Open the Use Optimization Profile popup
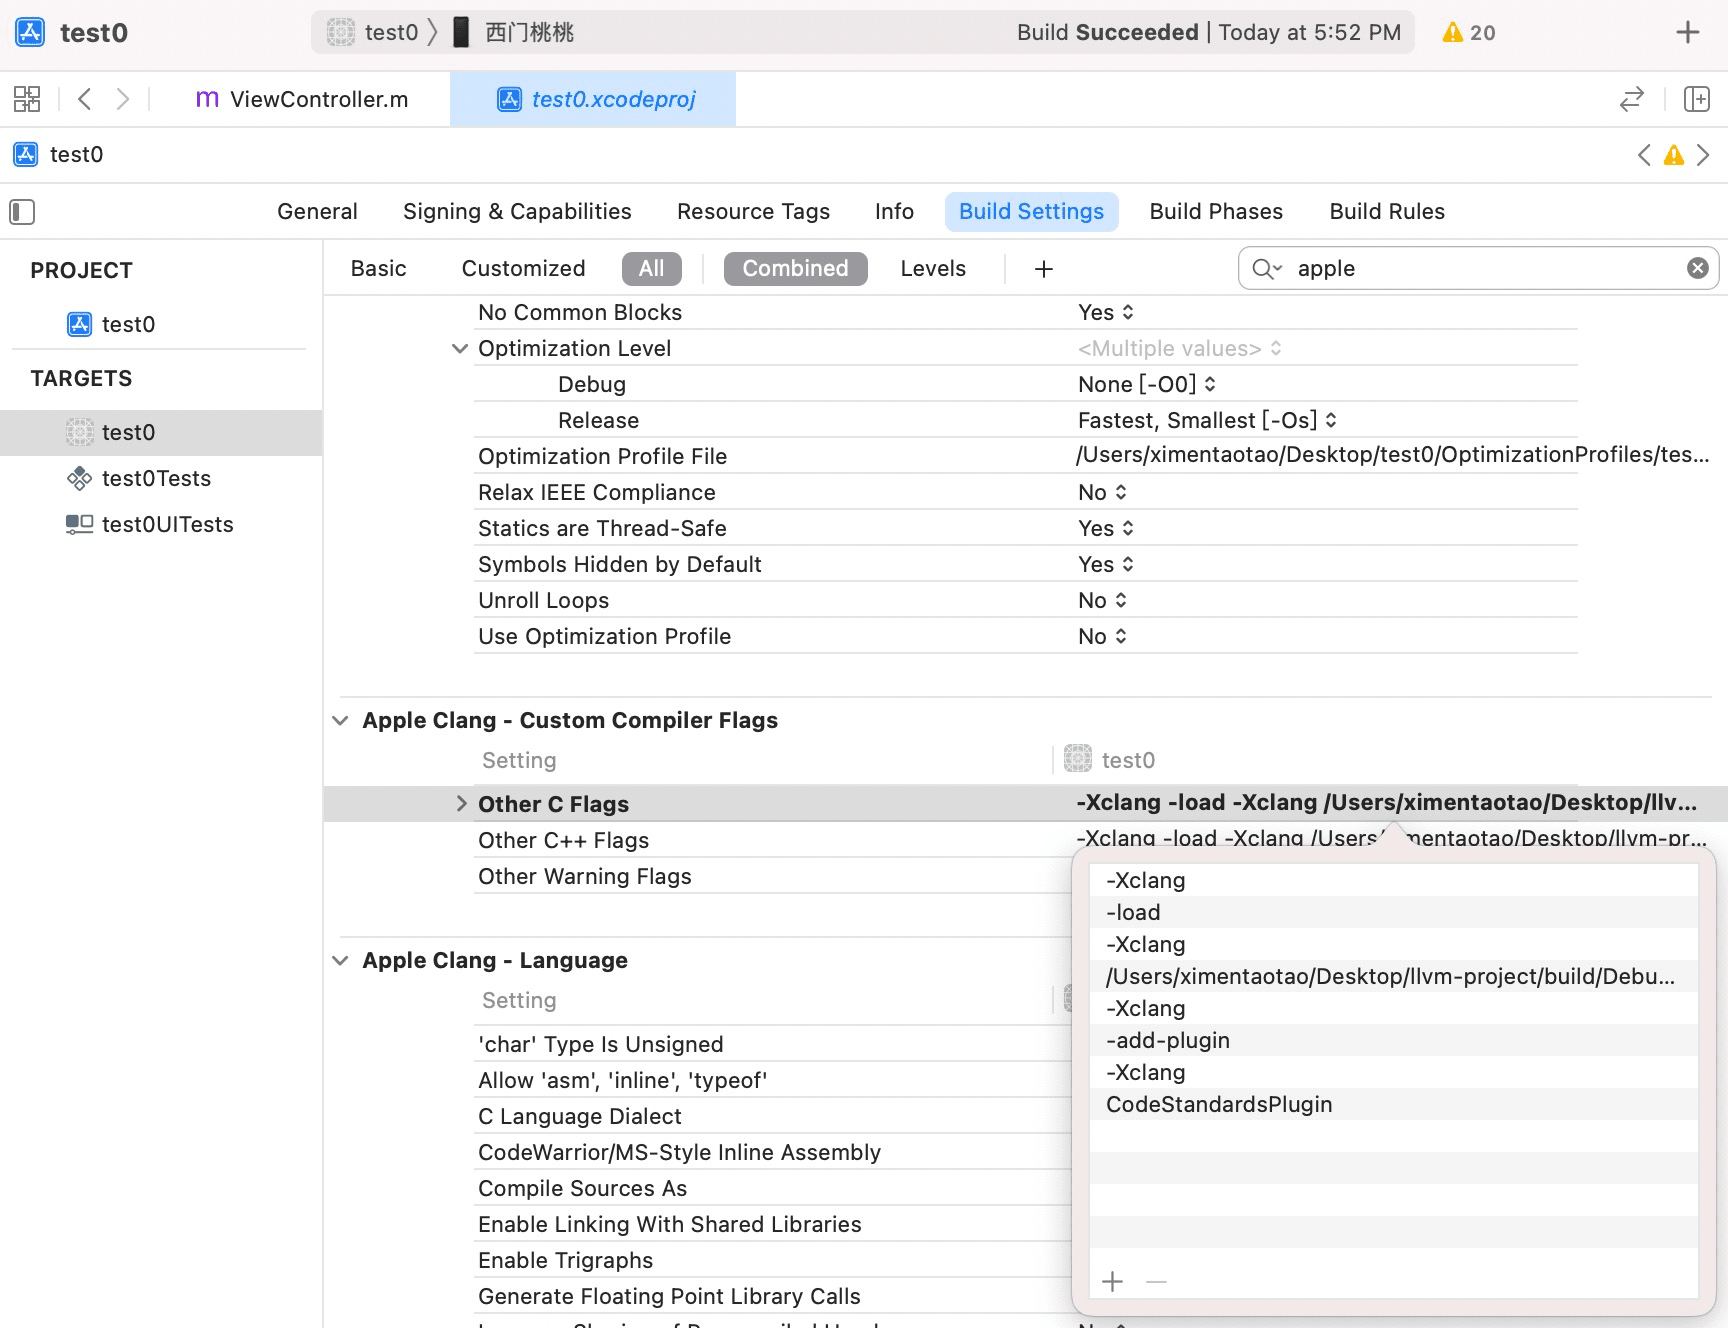This screenshot has height=1328, width=1728. pos(1102,636)
